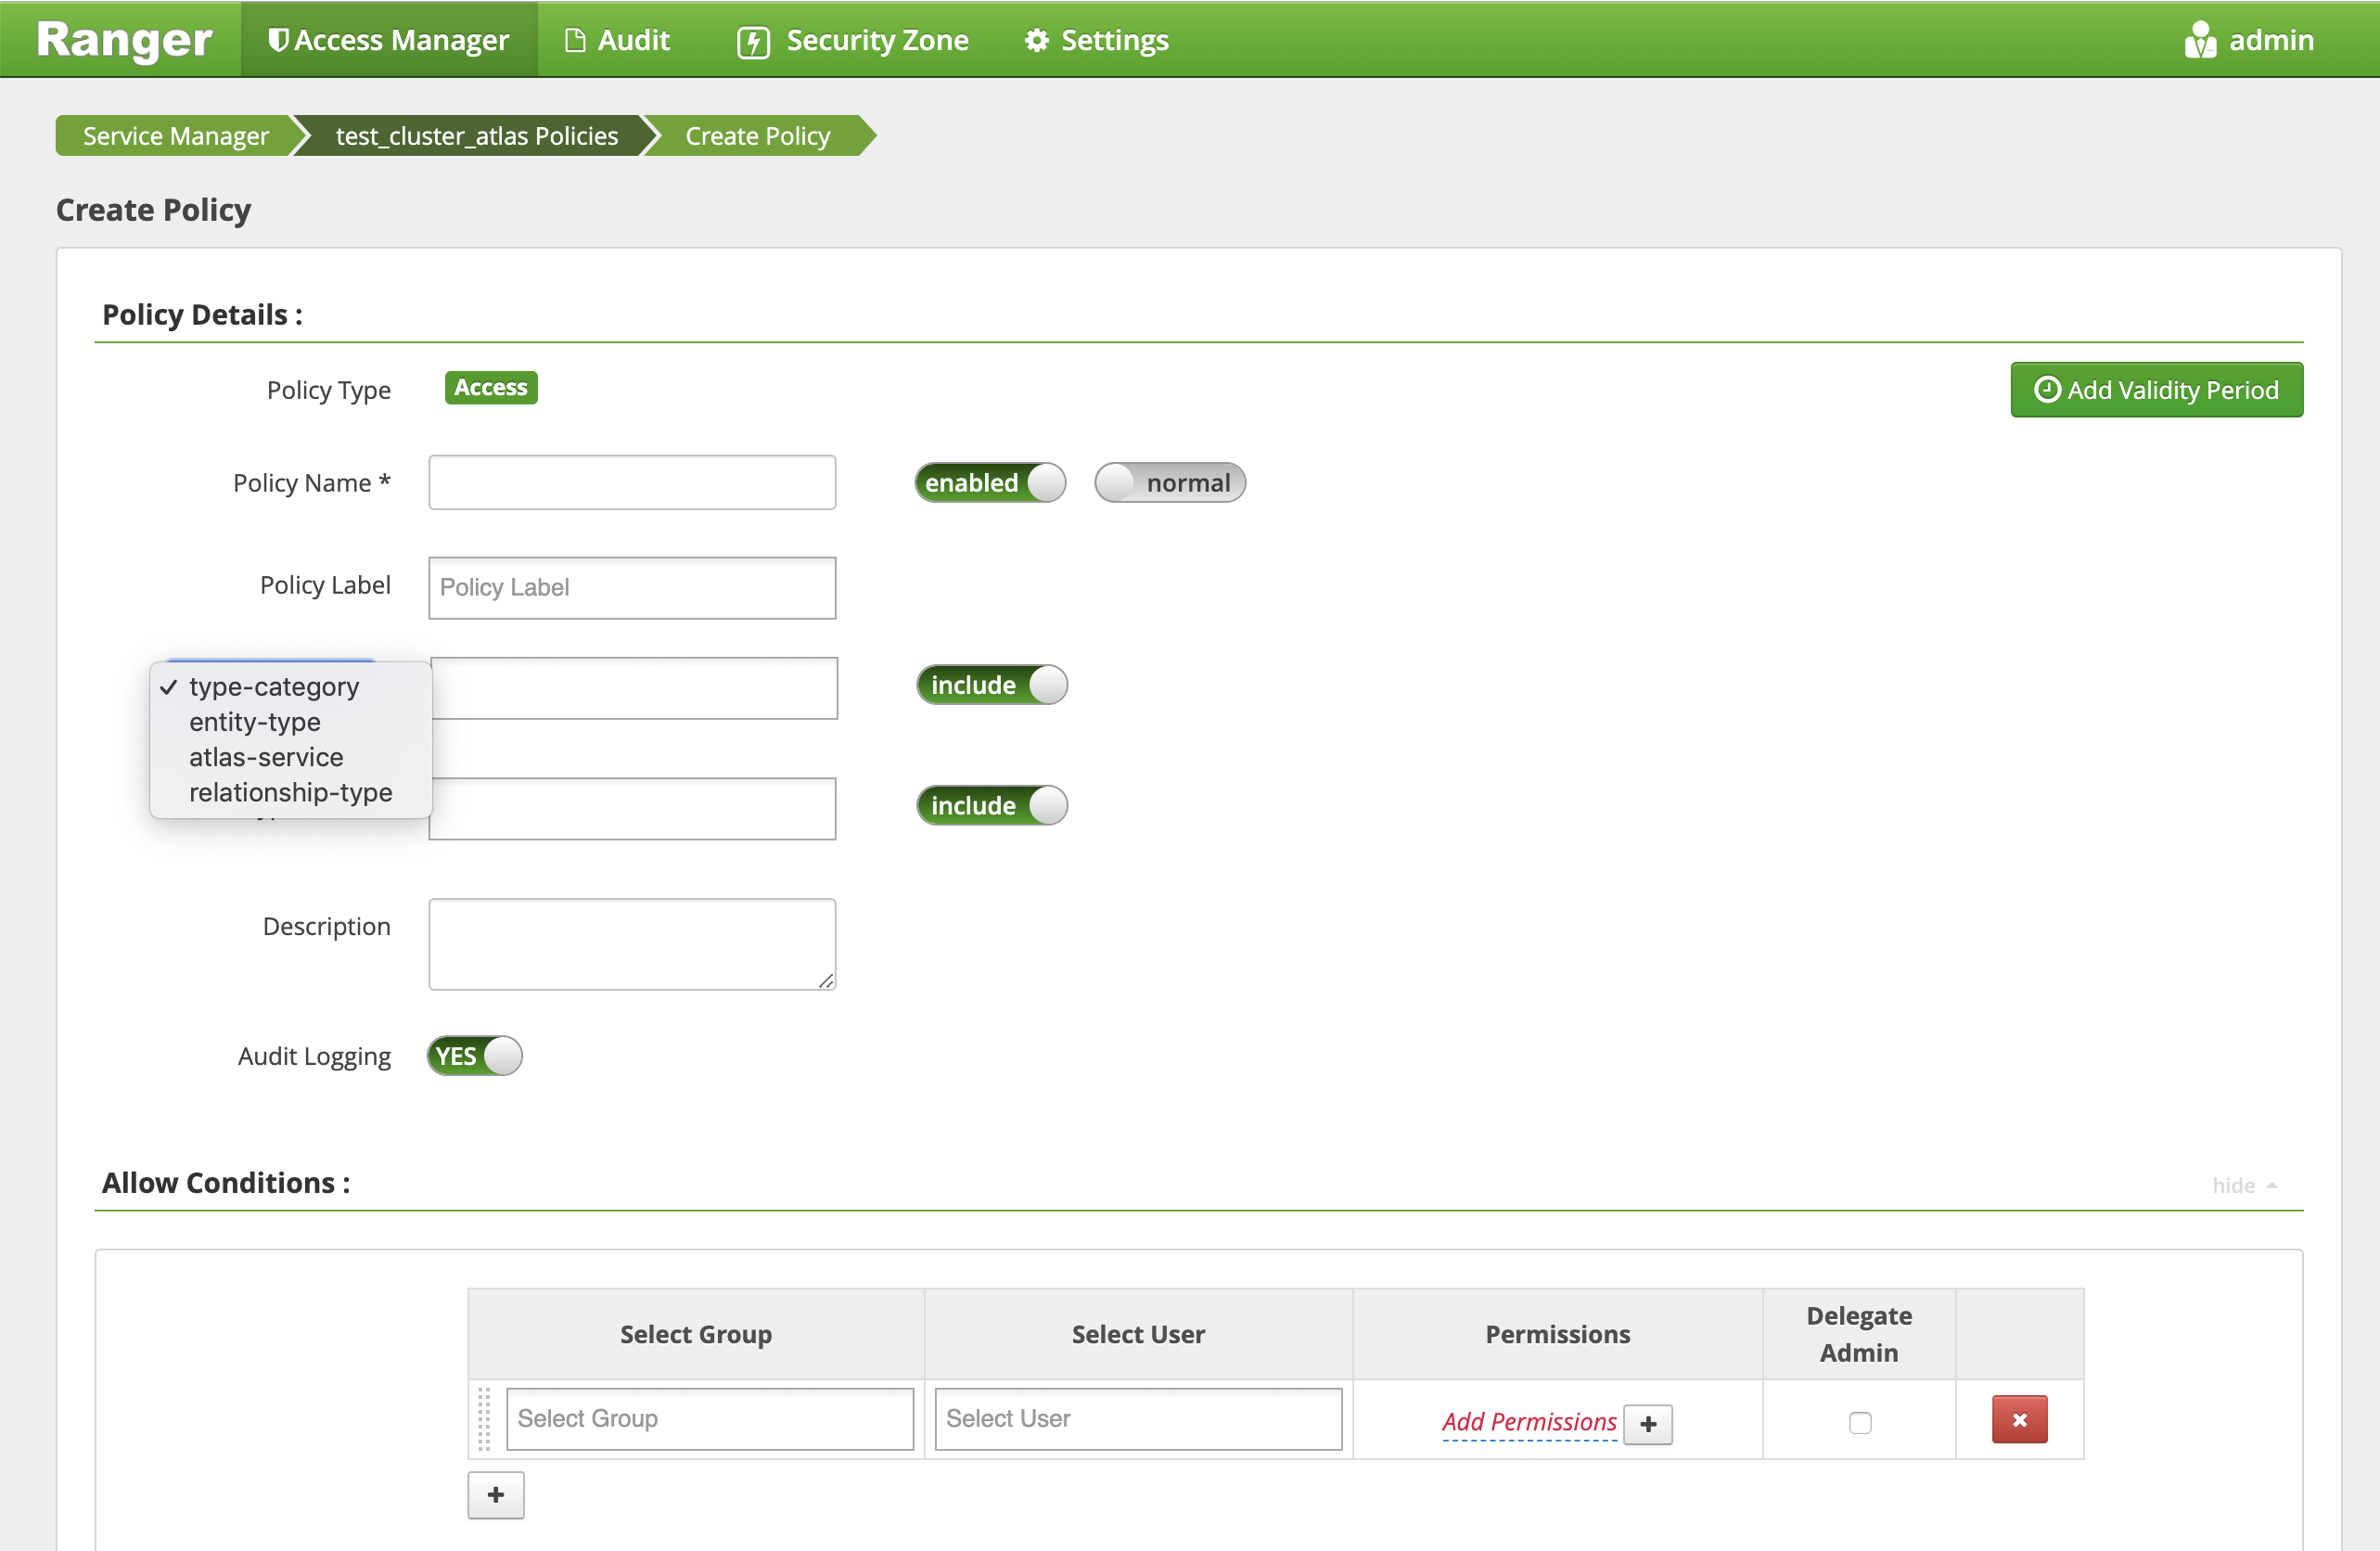Screen dimensions: 2380x1551
Task: Select entity-type from the dropdown list
Action: tap(255, 722)
